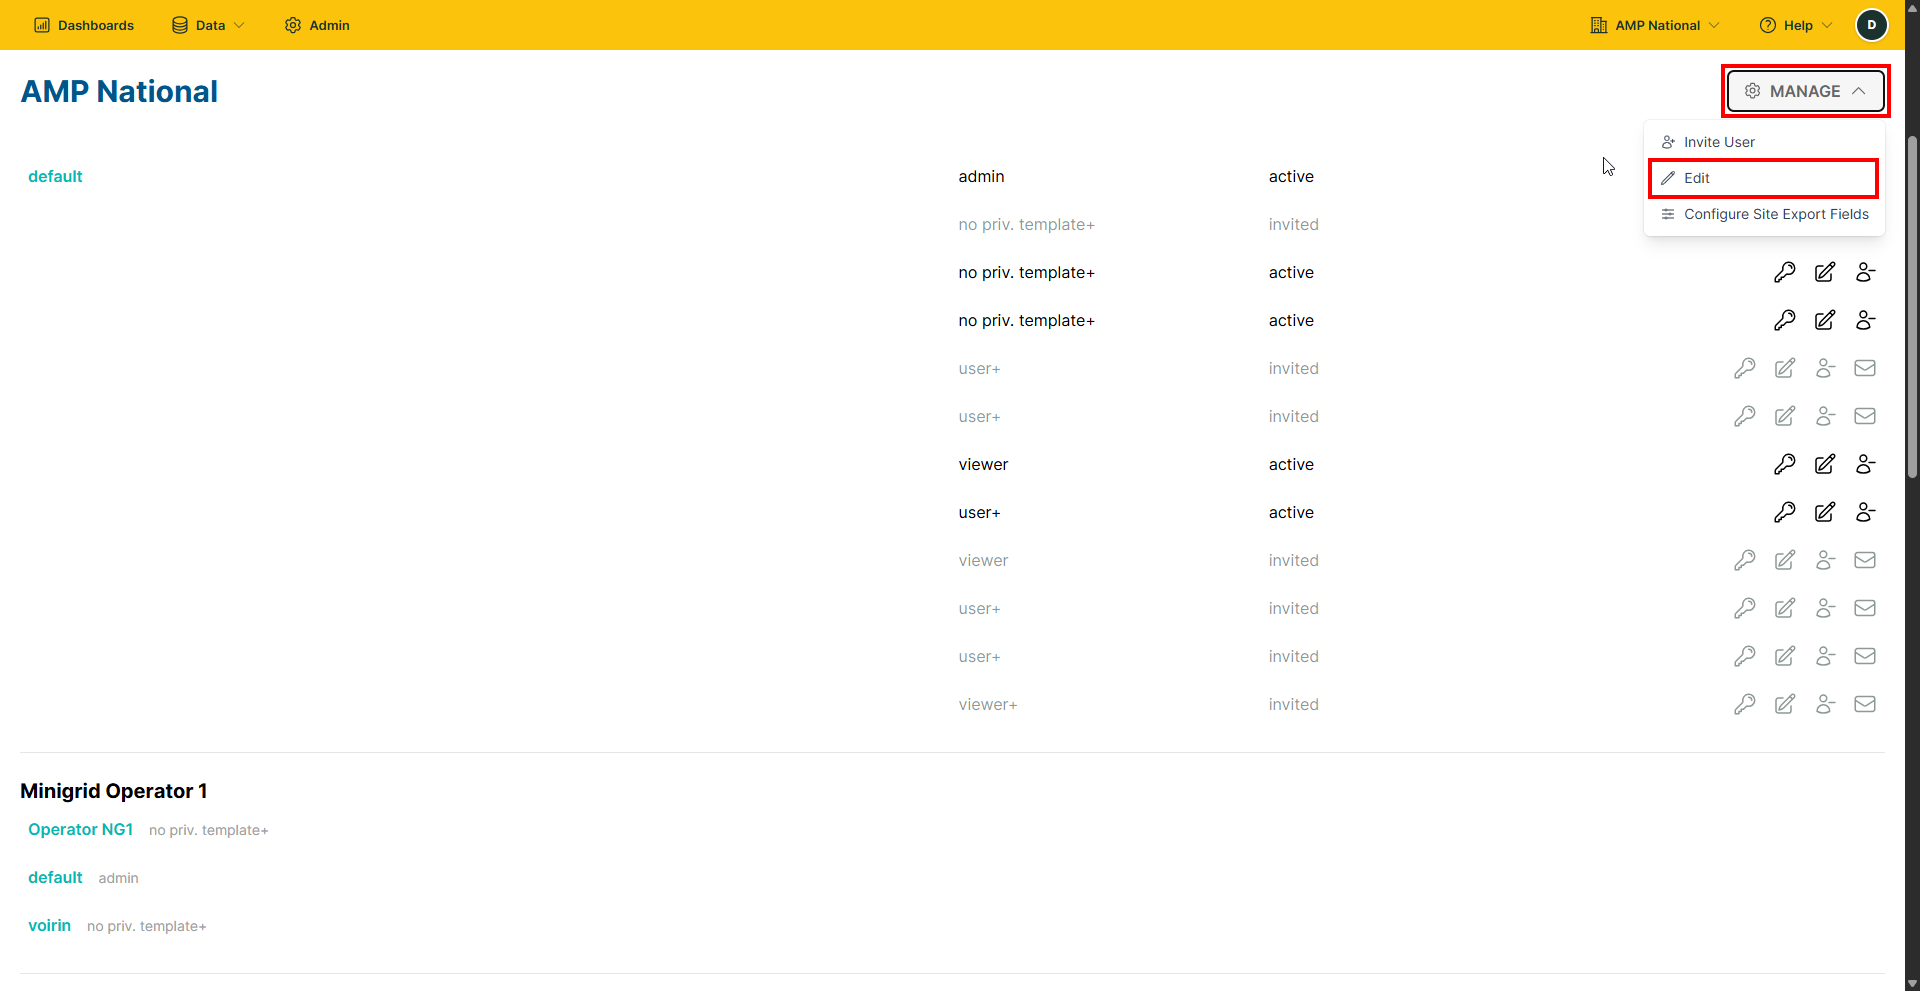
Task: Open Configure Site Export Fields
Action: pos(1764,214)
